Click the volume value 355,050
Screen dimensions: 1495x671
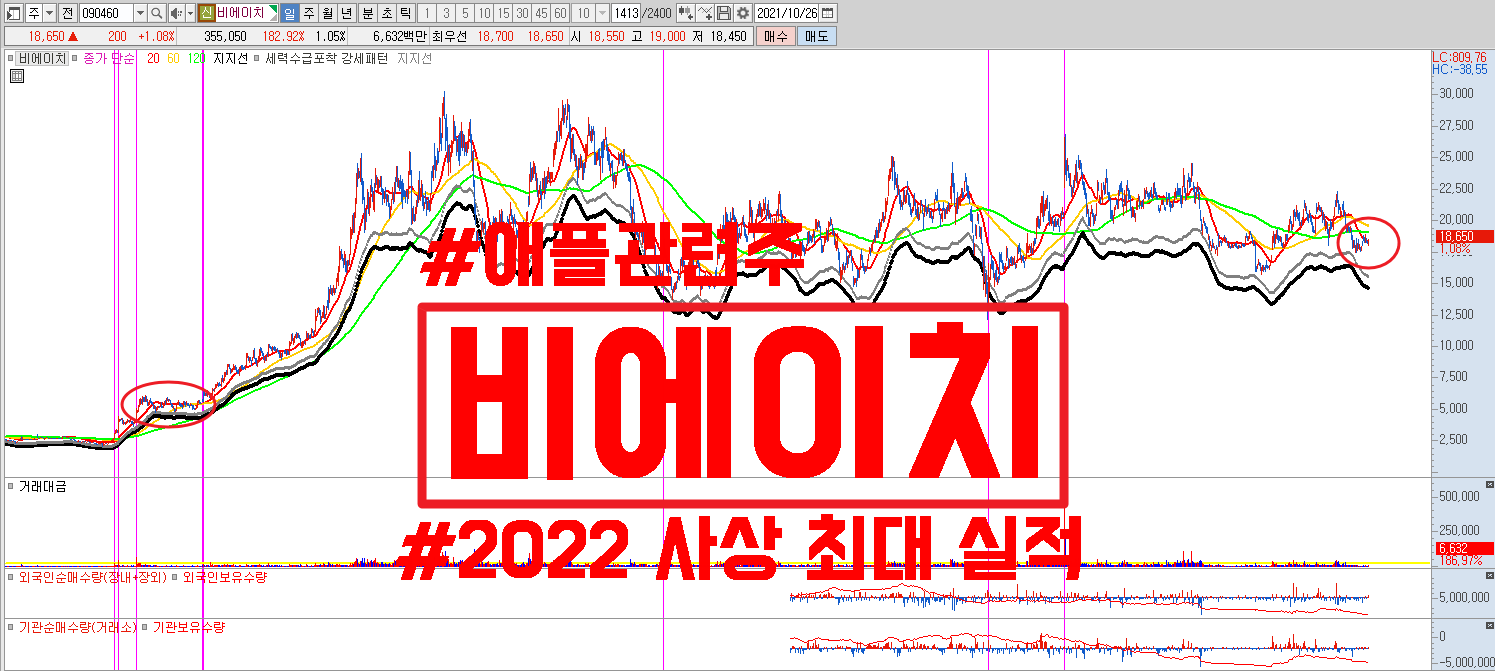point(225,36)
